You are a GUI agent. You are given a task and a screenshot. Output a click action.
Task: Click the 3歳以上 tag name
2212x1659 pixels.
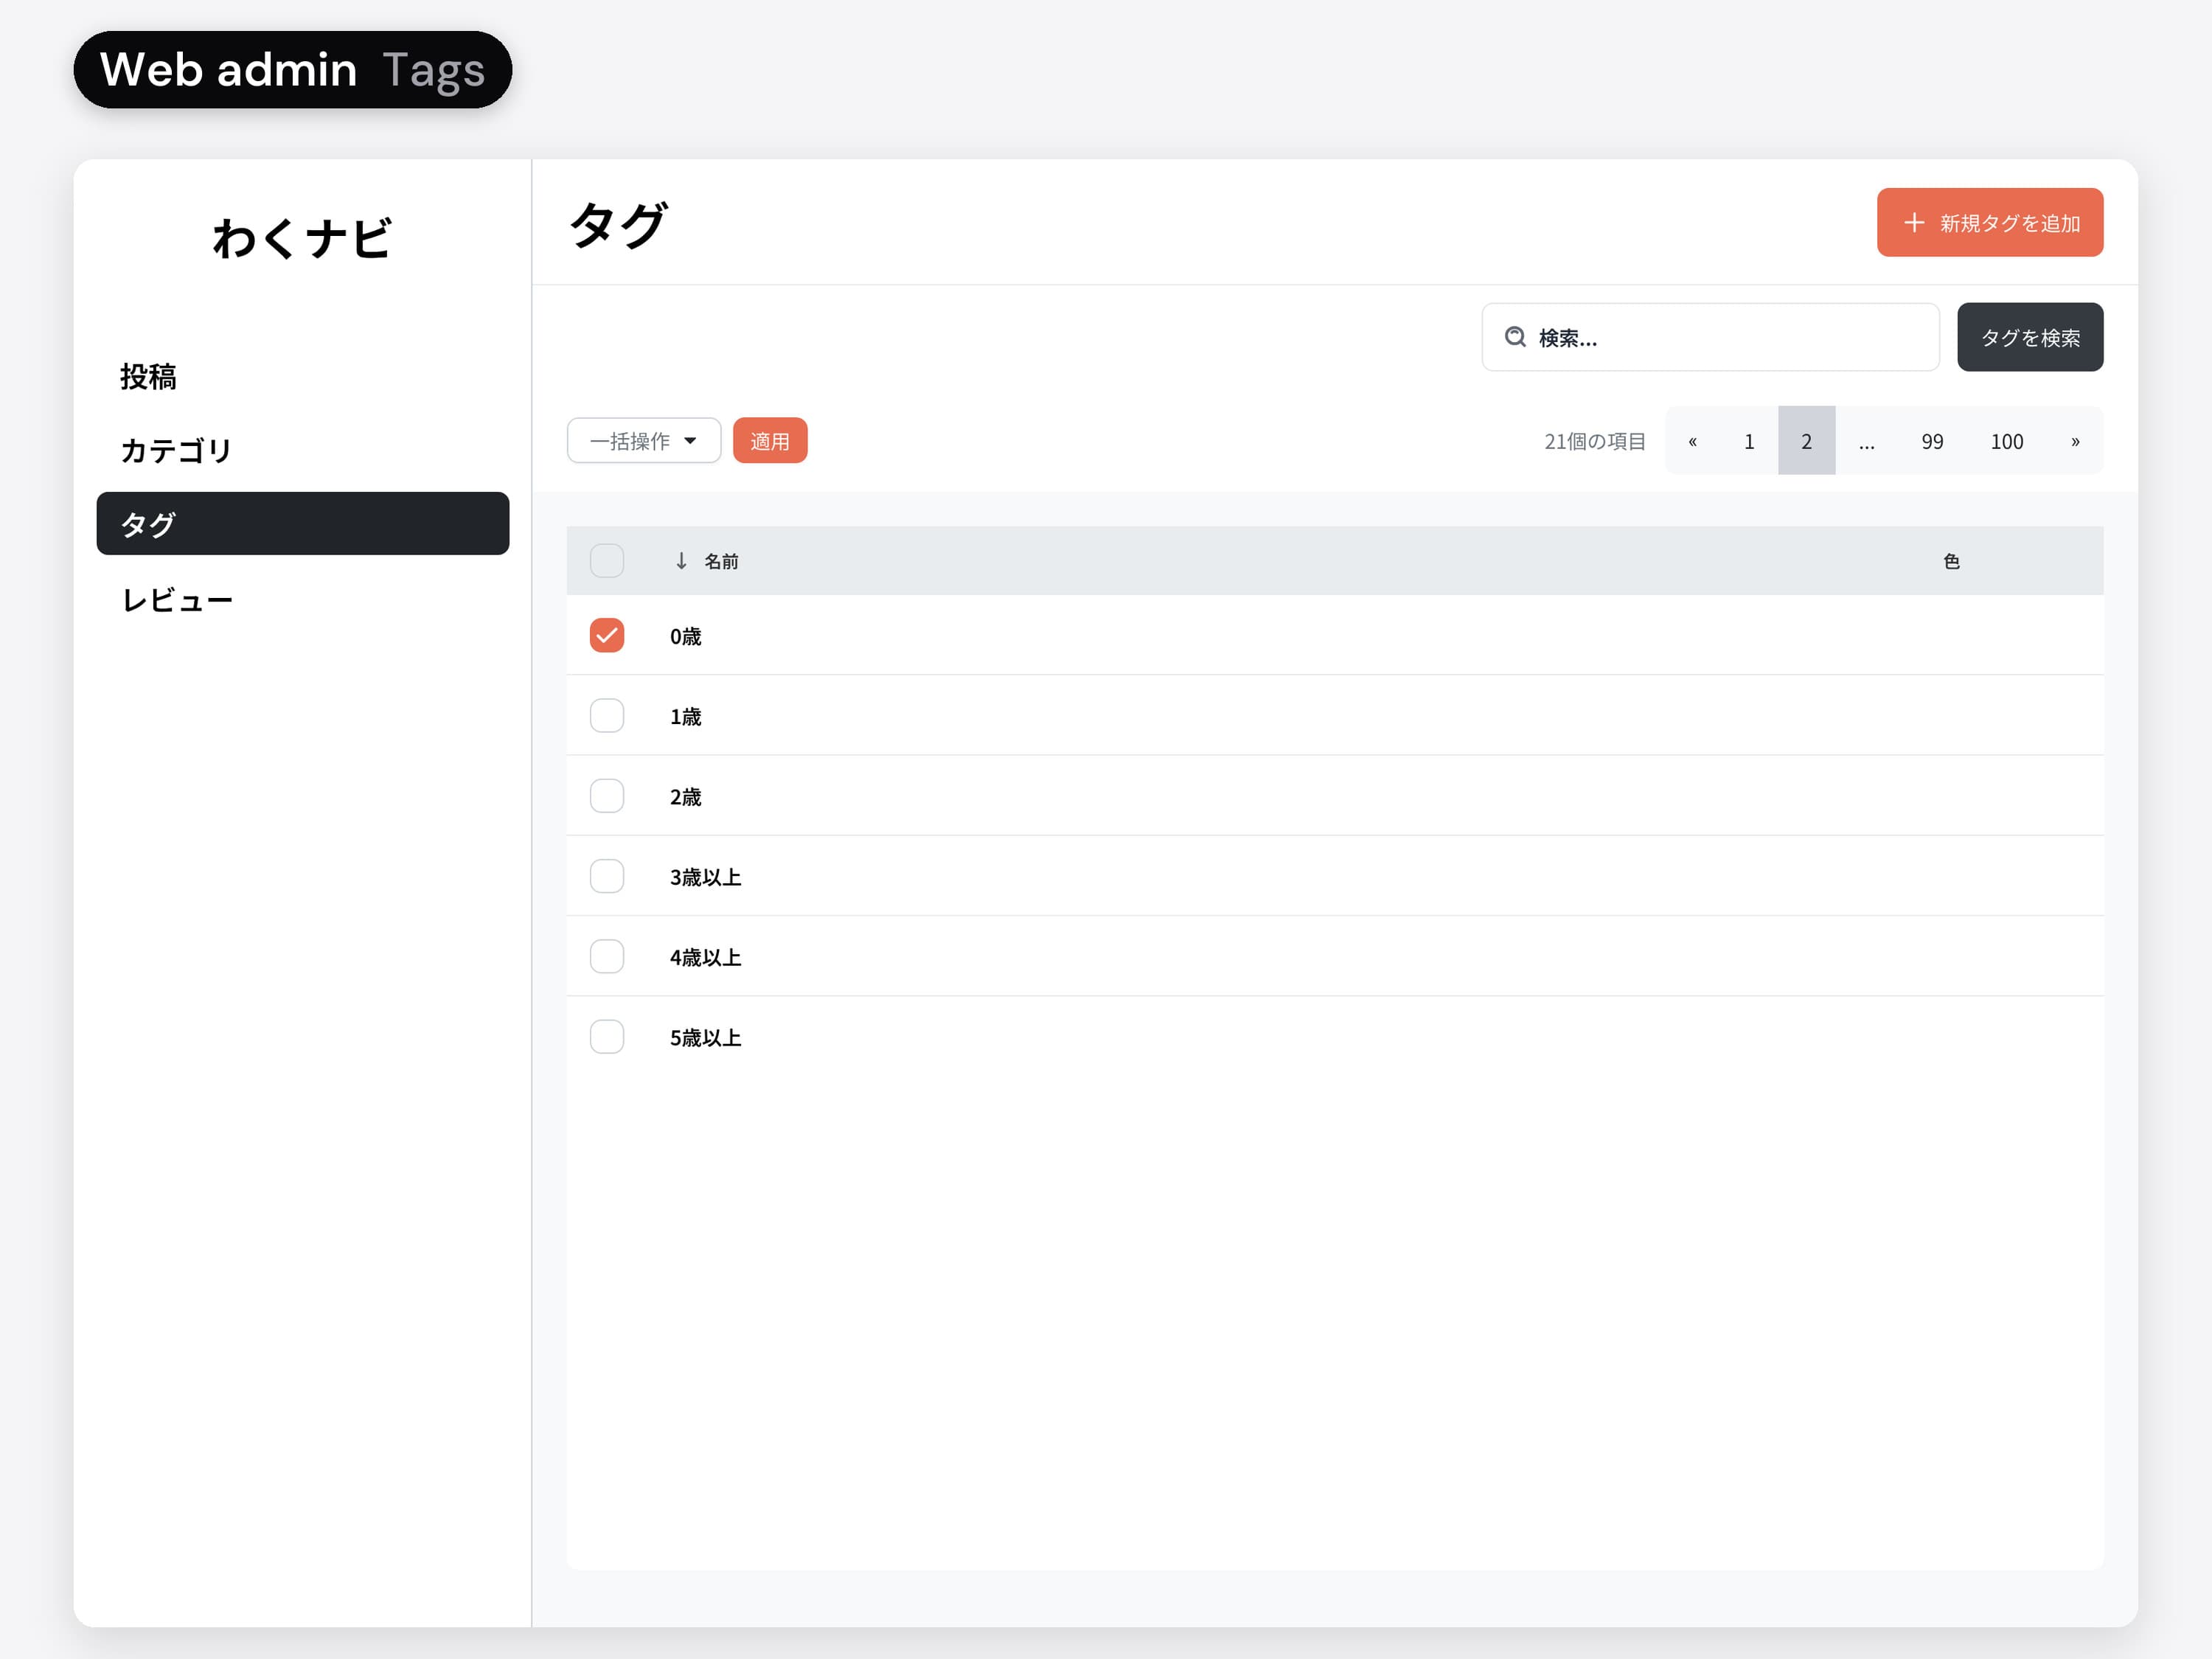click(x=706, y=877)
